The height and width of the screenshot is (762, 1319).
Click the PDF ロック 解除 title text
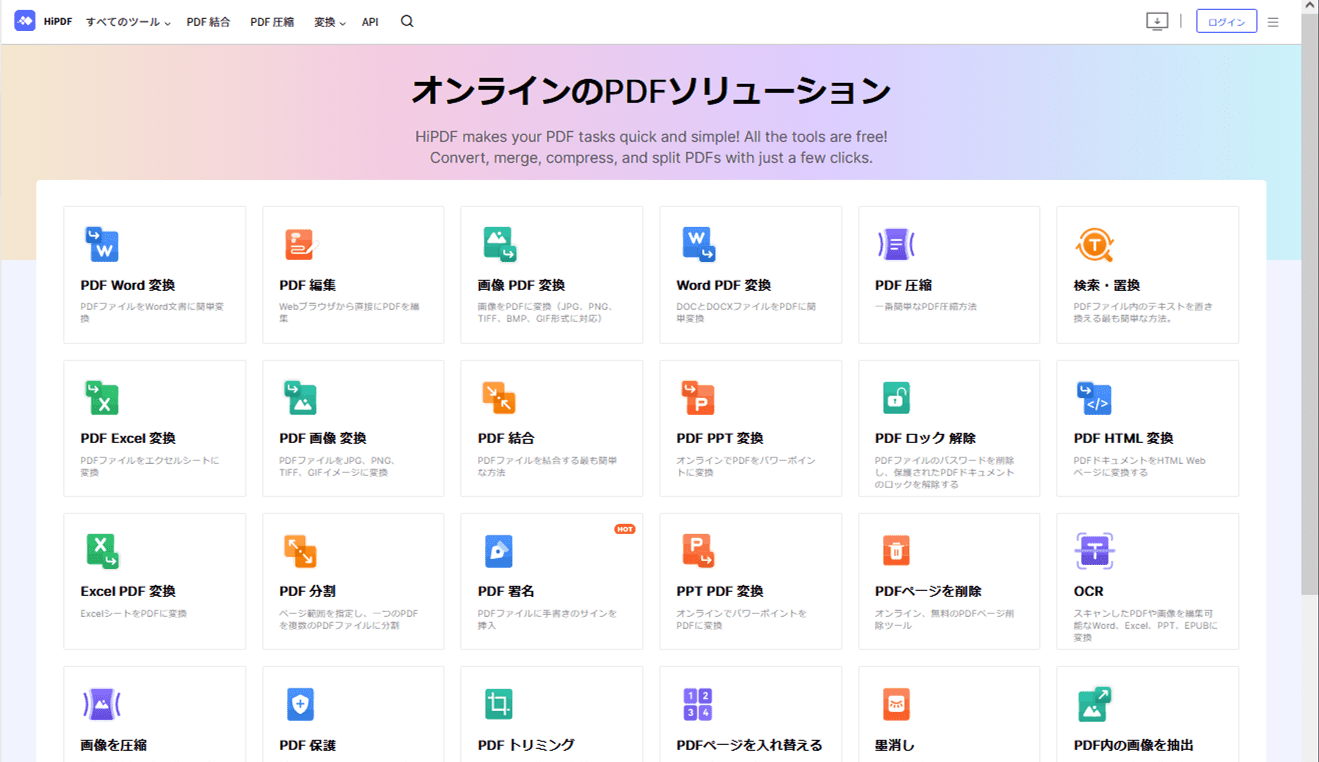pos(925,438)
